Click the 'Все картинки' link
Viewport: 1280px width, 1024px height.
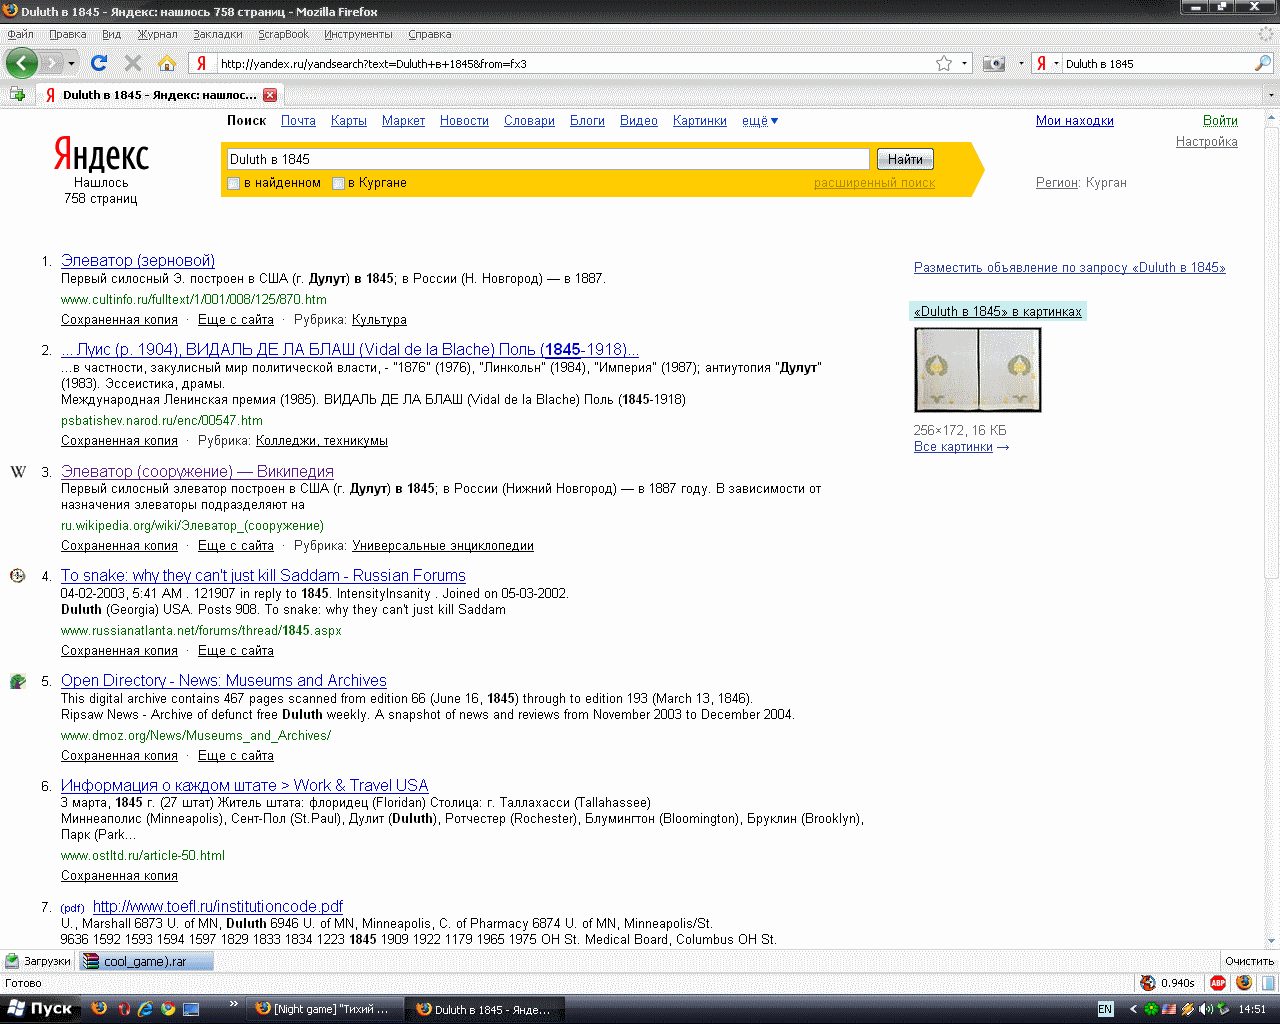(x=953, y=447)
